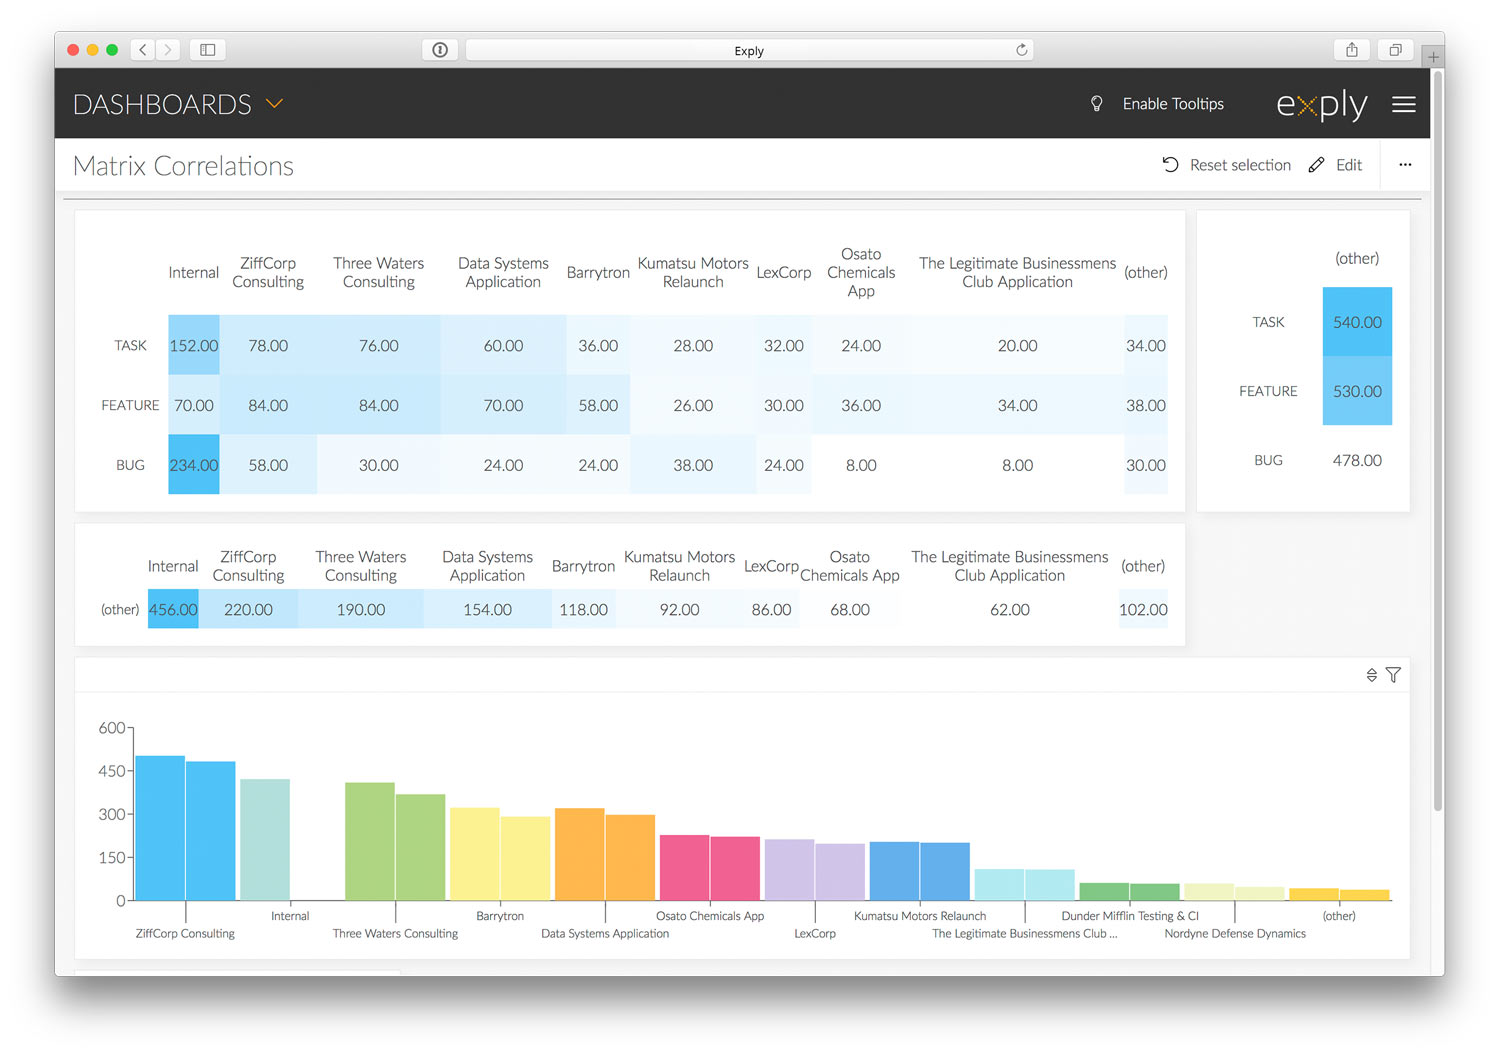The image size is (1500, 1054).
Task: Select the (other) total cell 102.00
Action: pos(1143,609)
